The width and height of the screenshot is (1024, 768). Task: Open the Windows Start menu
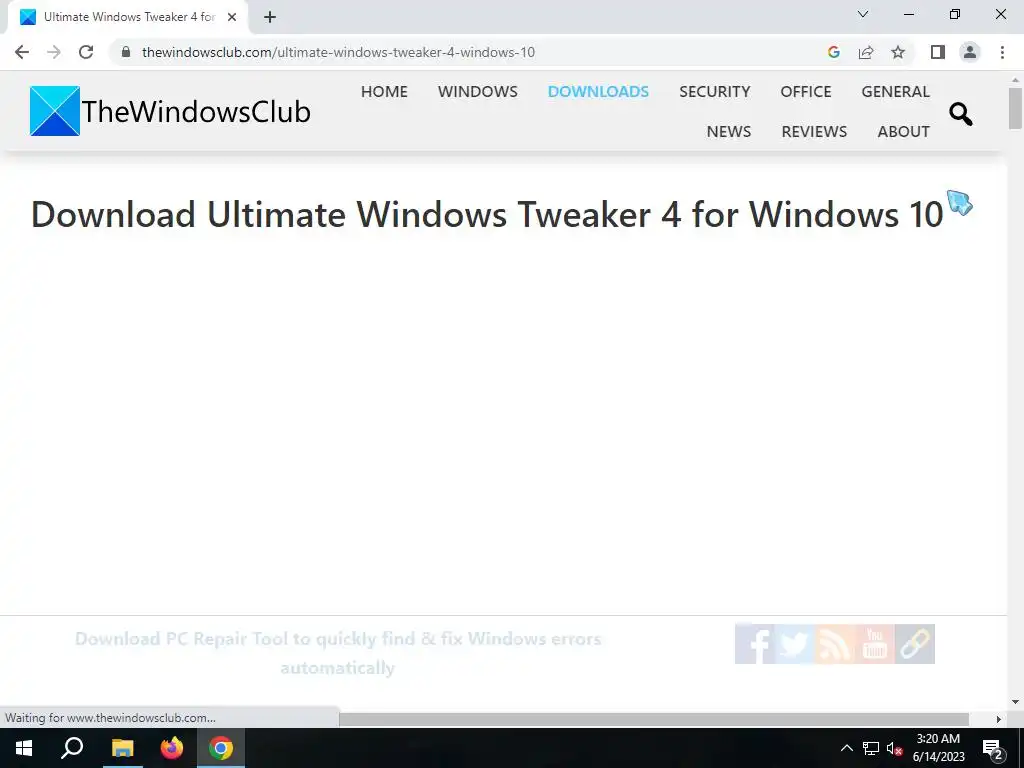(x=24, y=748)
